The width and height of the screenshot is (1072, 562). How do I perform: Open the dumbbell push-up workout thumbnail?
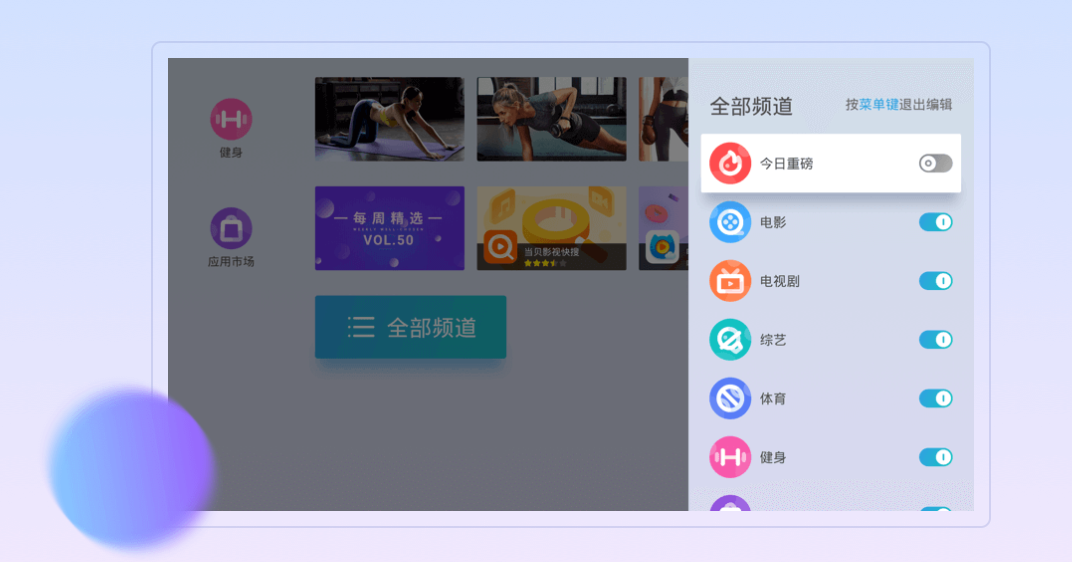pyautogui.click(x=551, y=119)
